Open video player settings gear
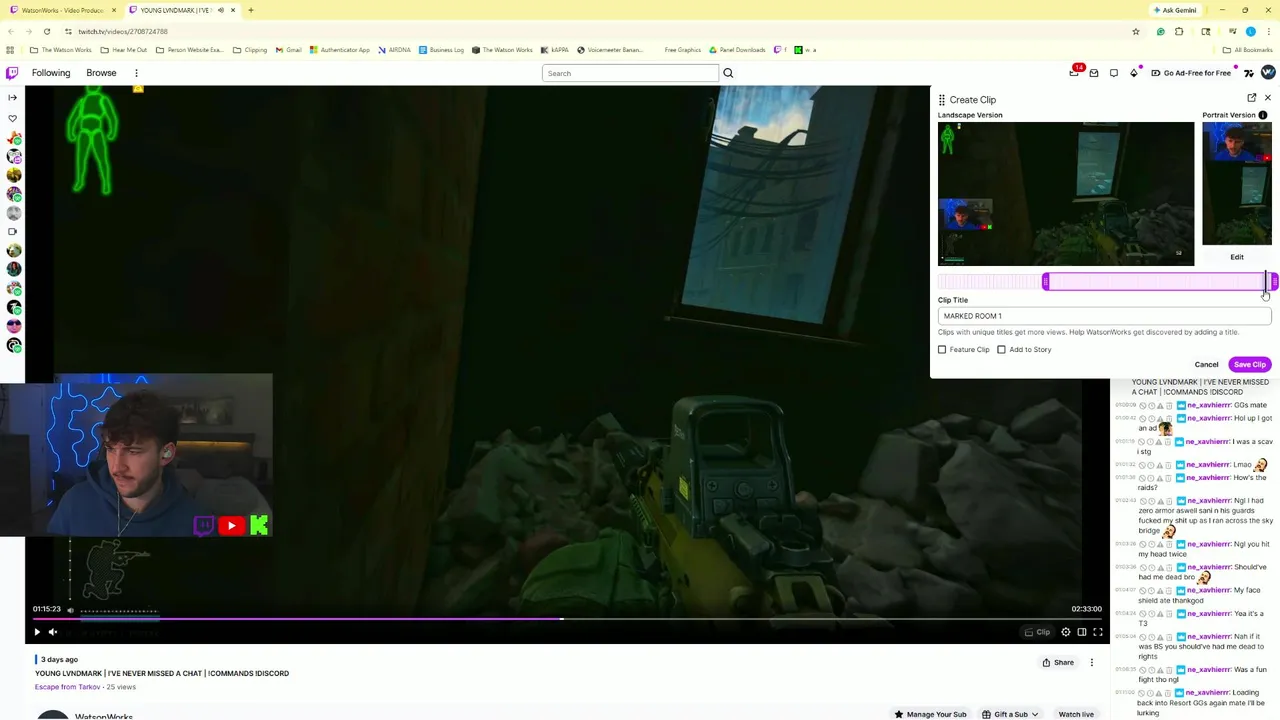The height and width of the screenshot is (720, 1280). pyautogui.click(x=1066, y=632)
